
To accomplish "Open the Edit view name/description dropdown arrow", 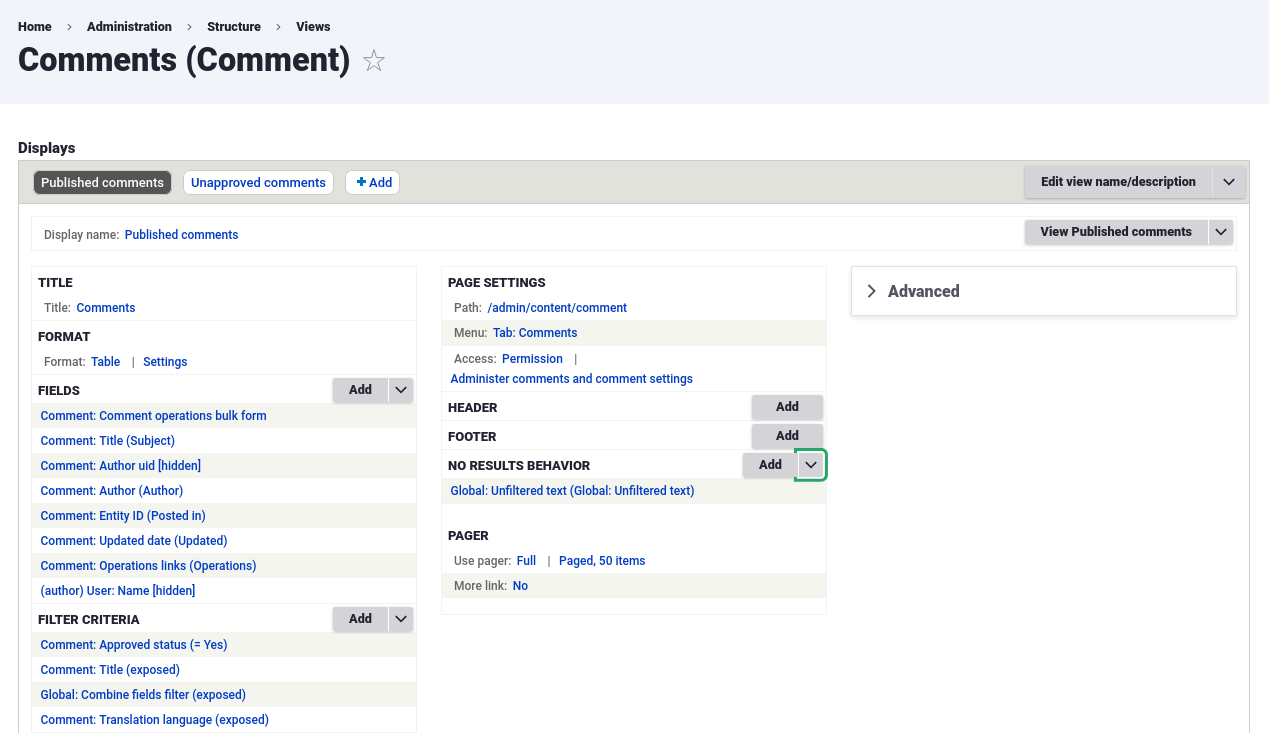I will tap(1229, 182).
